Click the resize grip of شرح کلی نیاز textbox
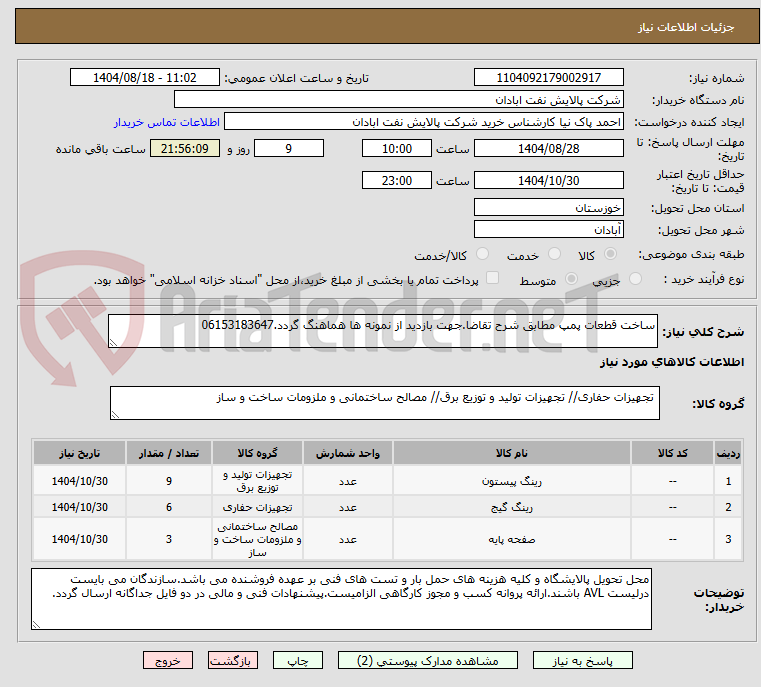761x687 pixels. pos(114,343)
